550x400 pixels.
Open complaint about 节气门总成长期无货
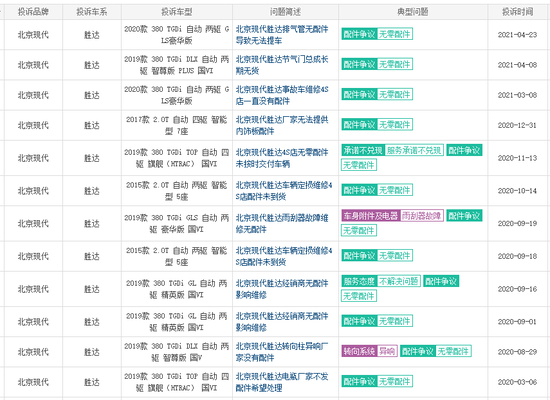pos(282,65)
